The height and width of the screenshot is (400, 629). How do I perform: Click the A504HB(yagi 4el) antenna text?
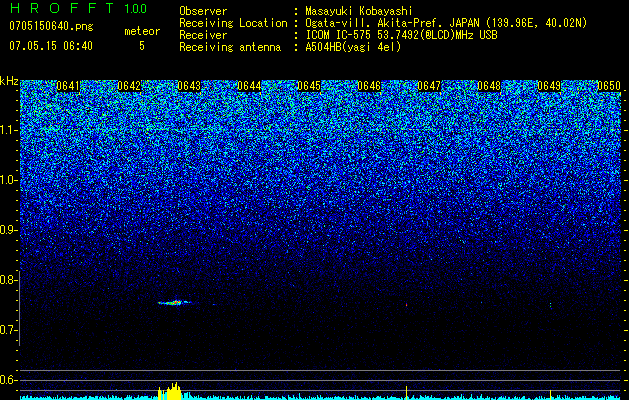pyautogui.click(x=353, y=47)
